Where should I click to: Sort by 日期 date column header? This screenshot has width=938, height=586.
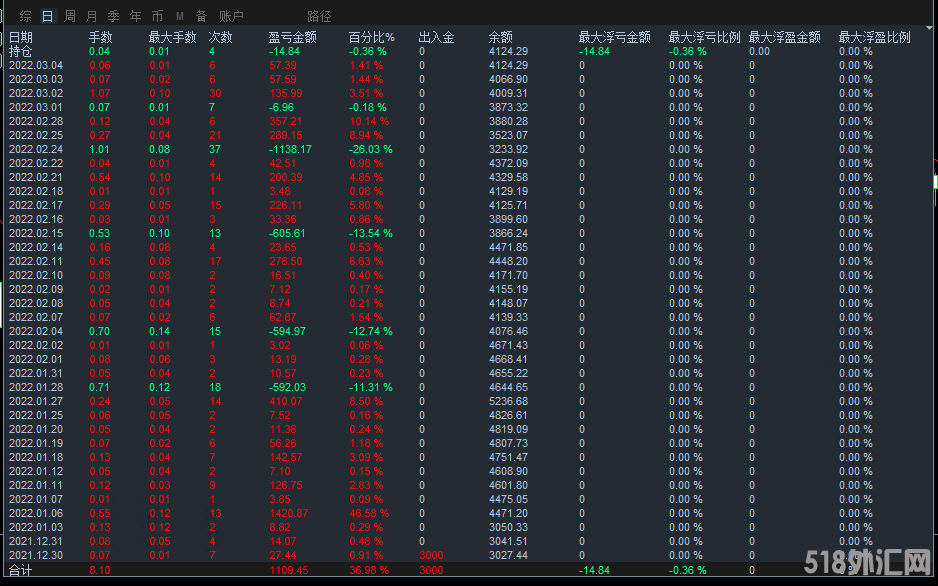tap(21, 37)
